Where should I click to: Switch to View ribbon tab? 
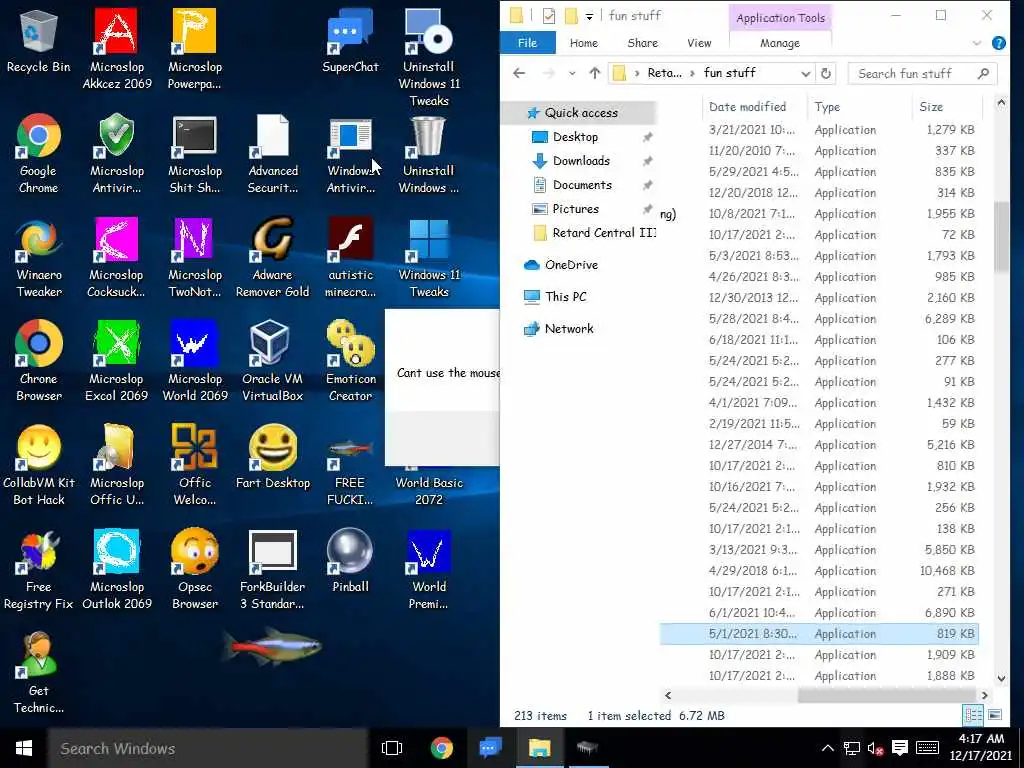coord(699,43)
